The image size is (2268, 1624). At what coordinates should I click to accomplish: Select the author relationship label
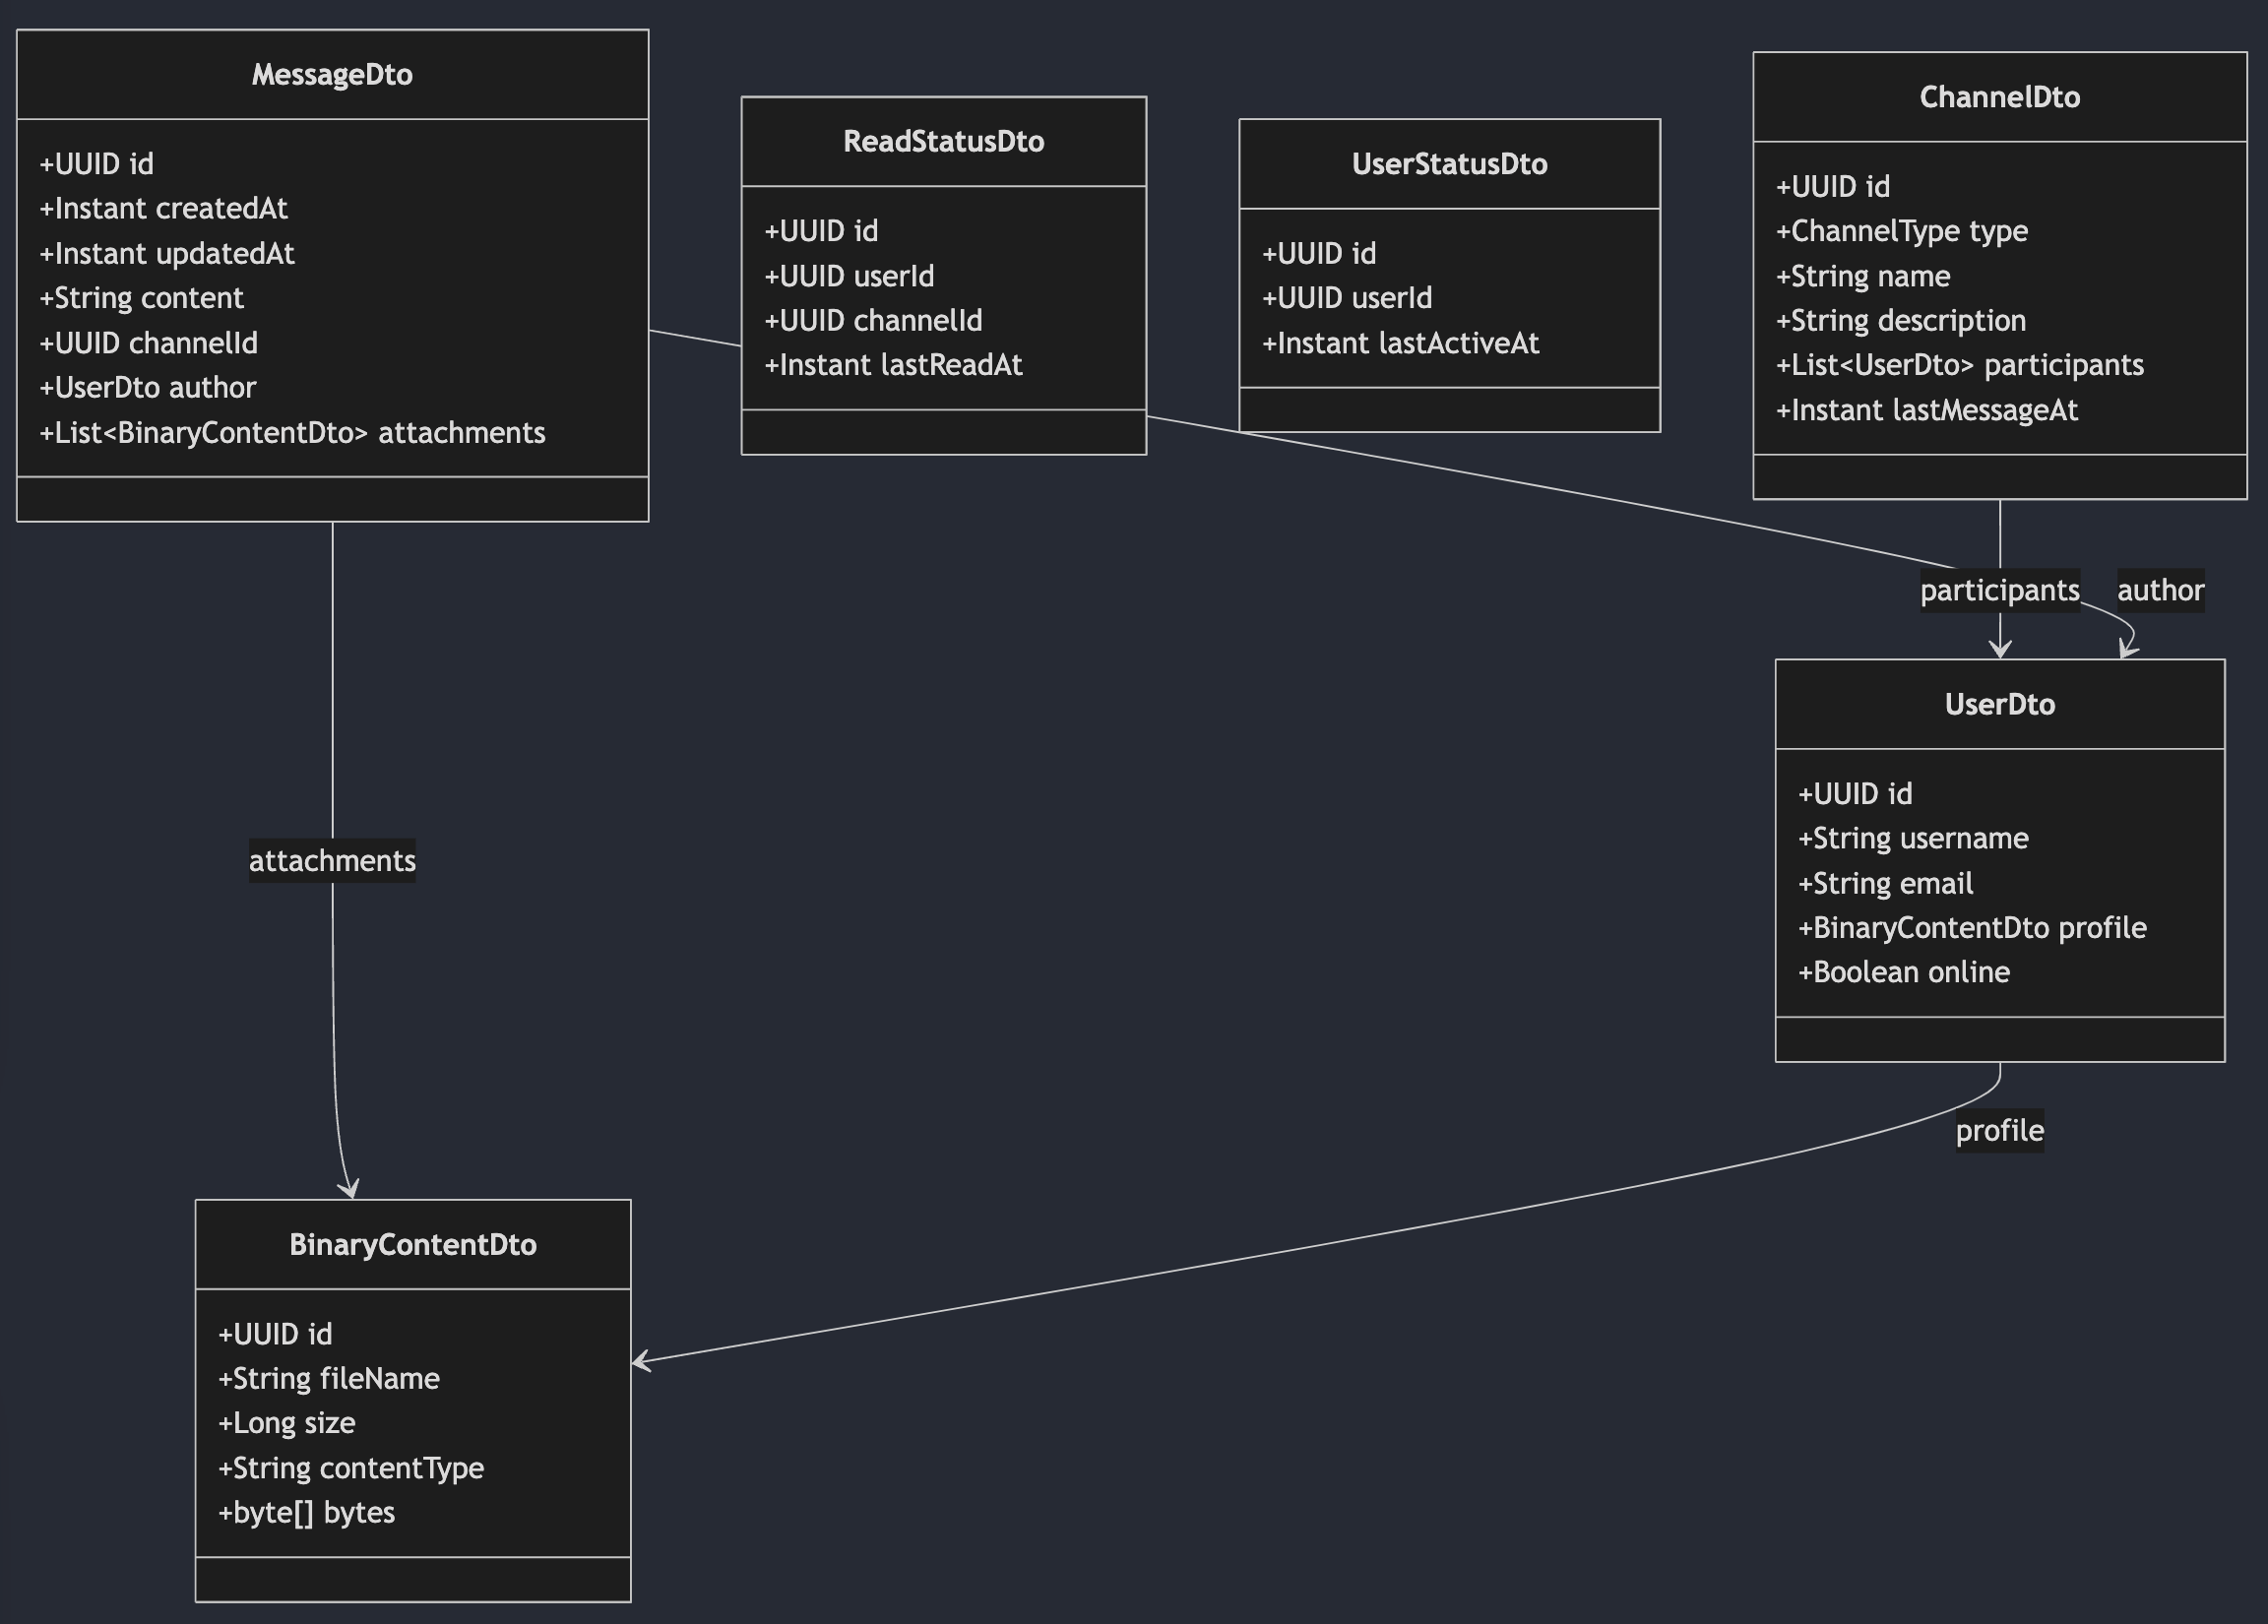click(x=2160, y=590)
